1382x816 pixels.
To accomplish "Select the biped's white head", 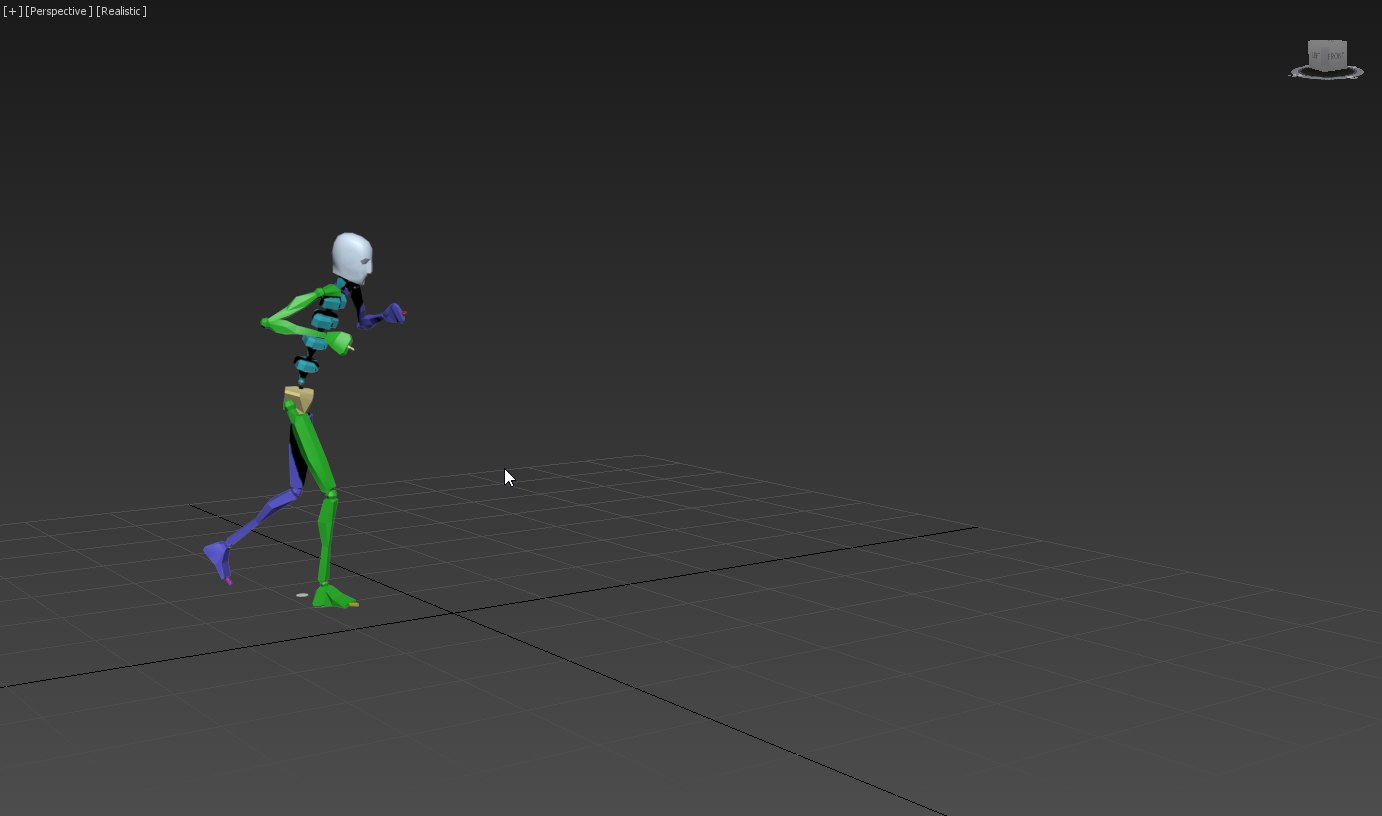I will coord(352,257).
